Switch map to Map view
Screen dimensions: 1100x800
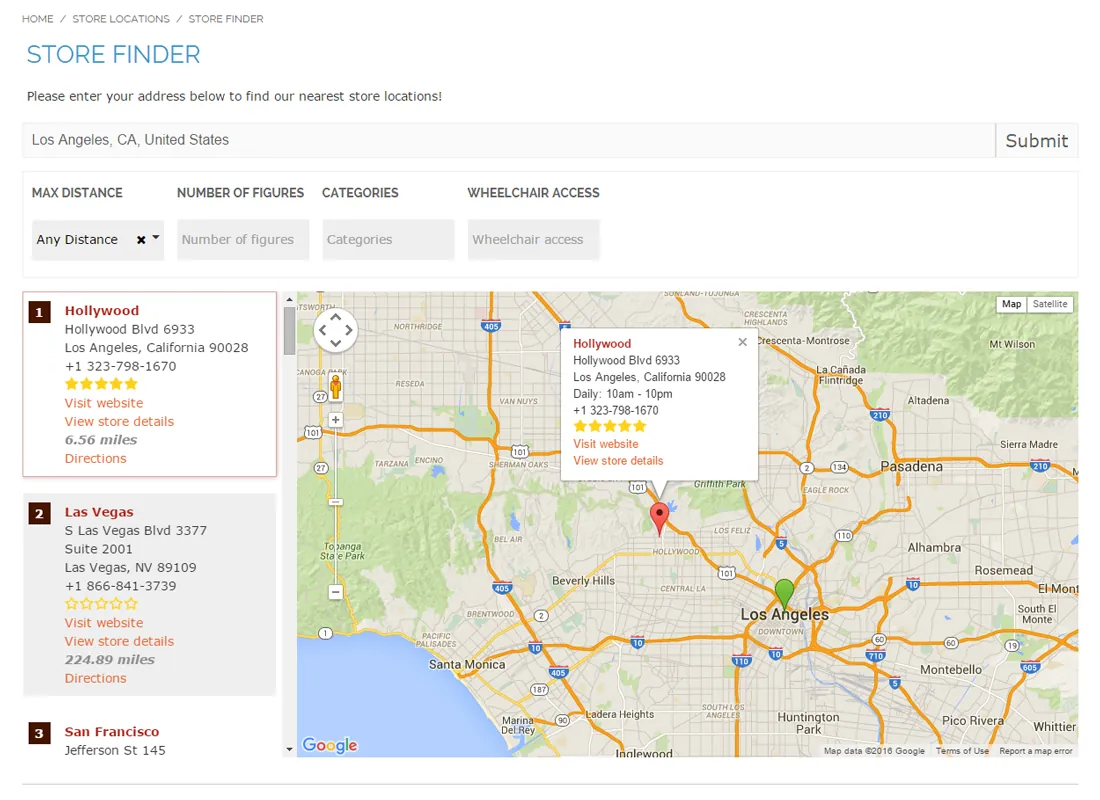[x=1011, y=304]
